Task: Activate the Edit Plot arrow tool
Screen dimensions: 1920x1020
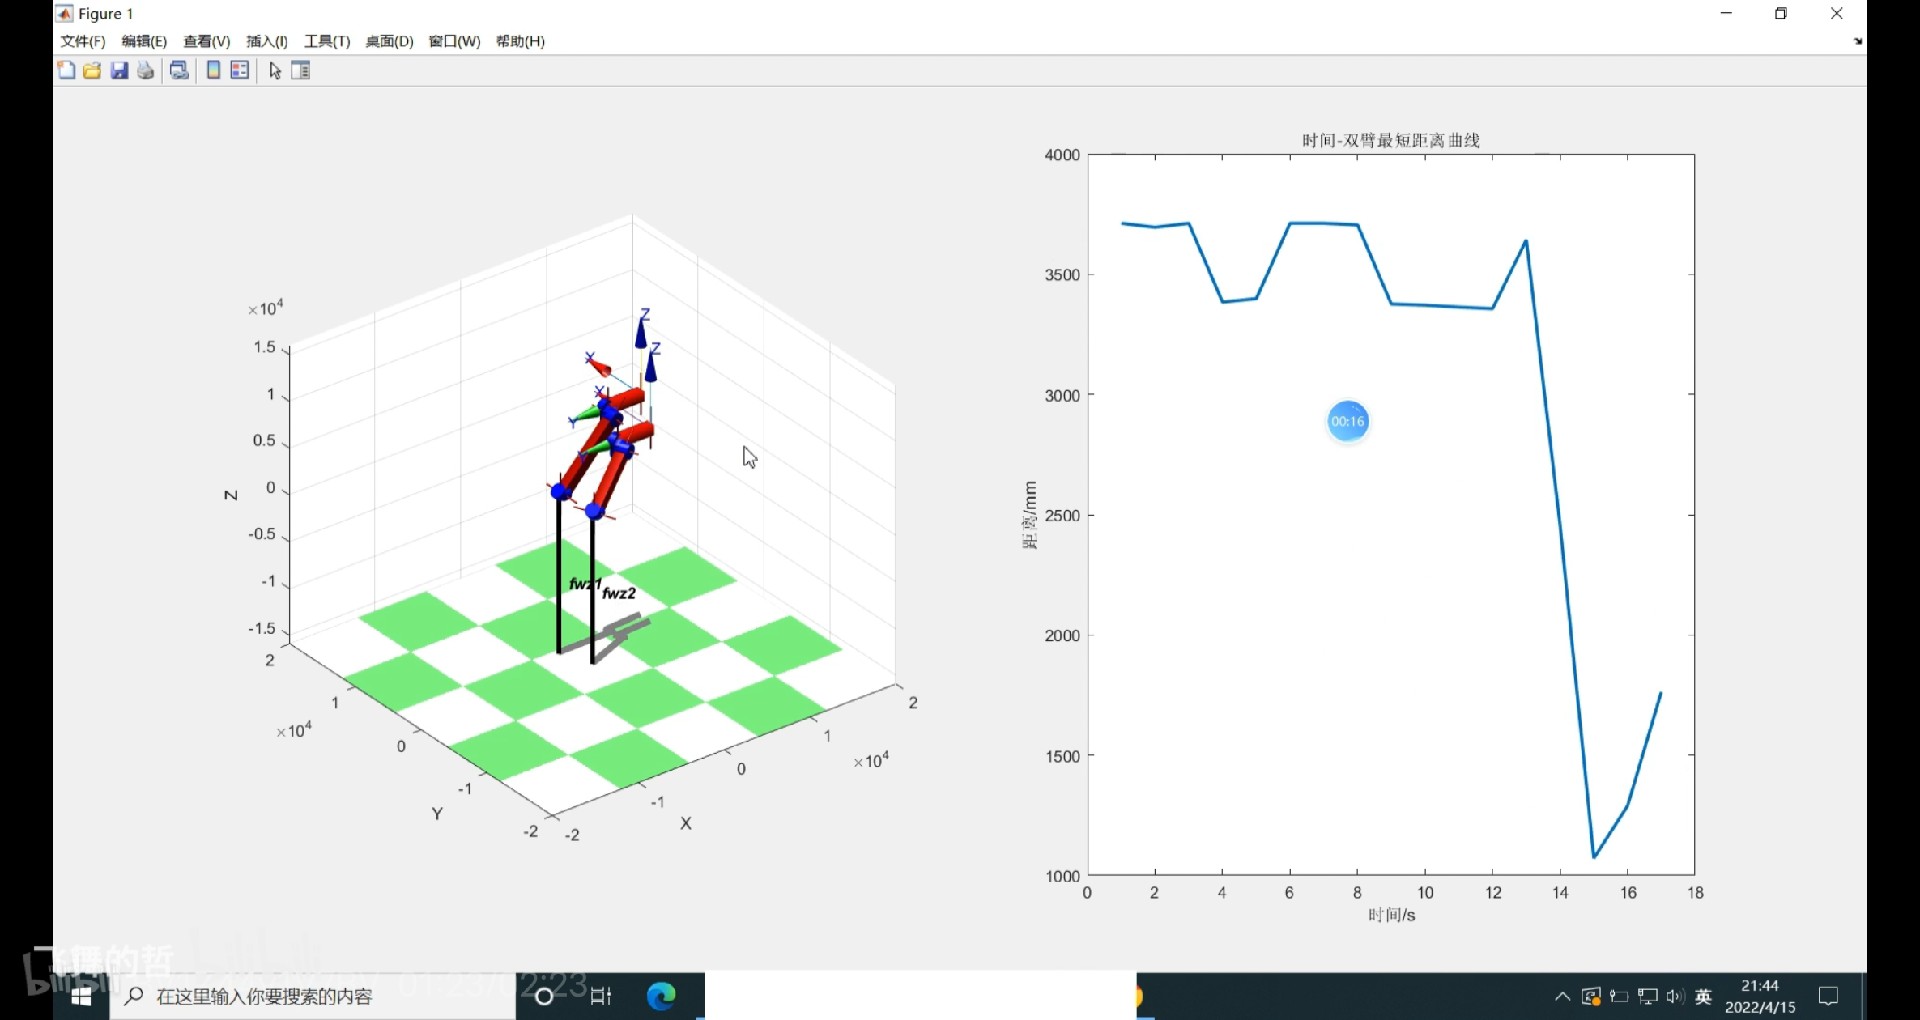Action: 275,71
